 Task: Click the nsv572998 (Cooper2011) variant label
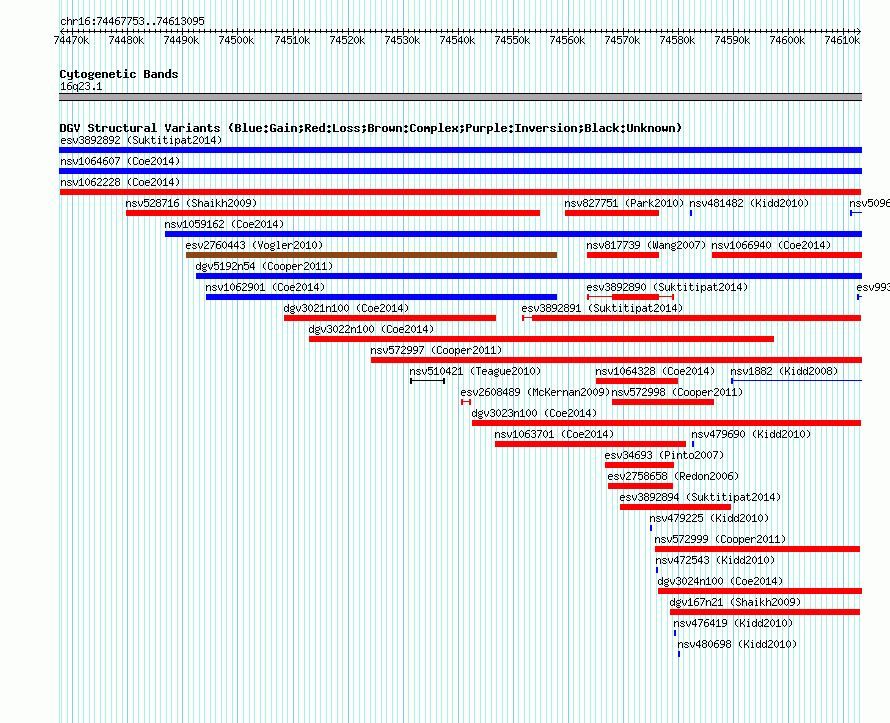click(677, 392)
